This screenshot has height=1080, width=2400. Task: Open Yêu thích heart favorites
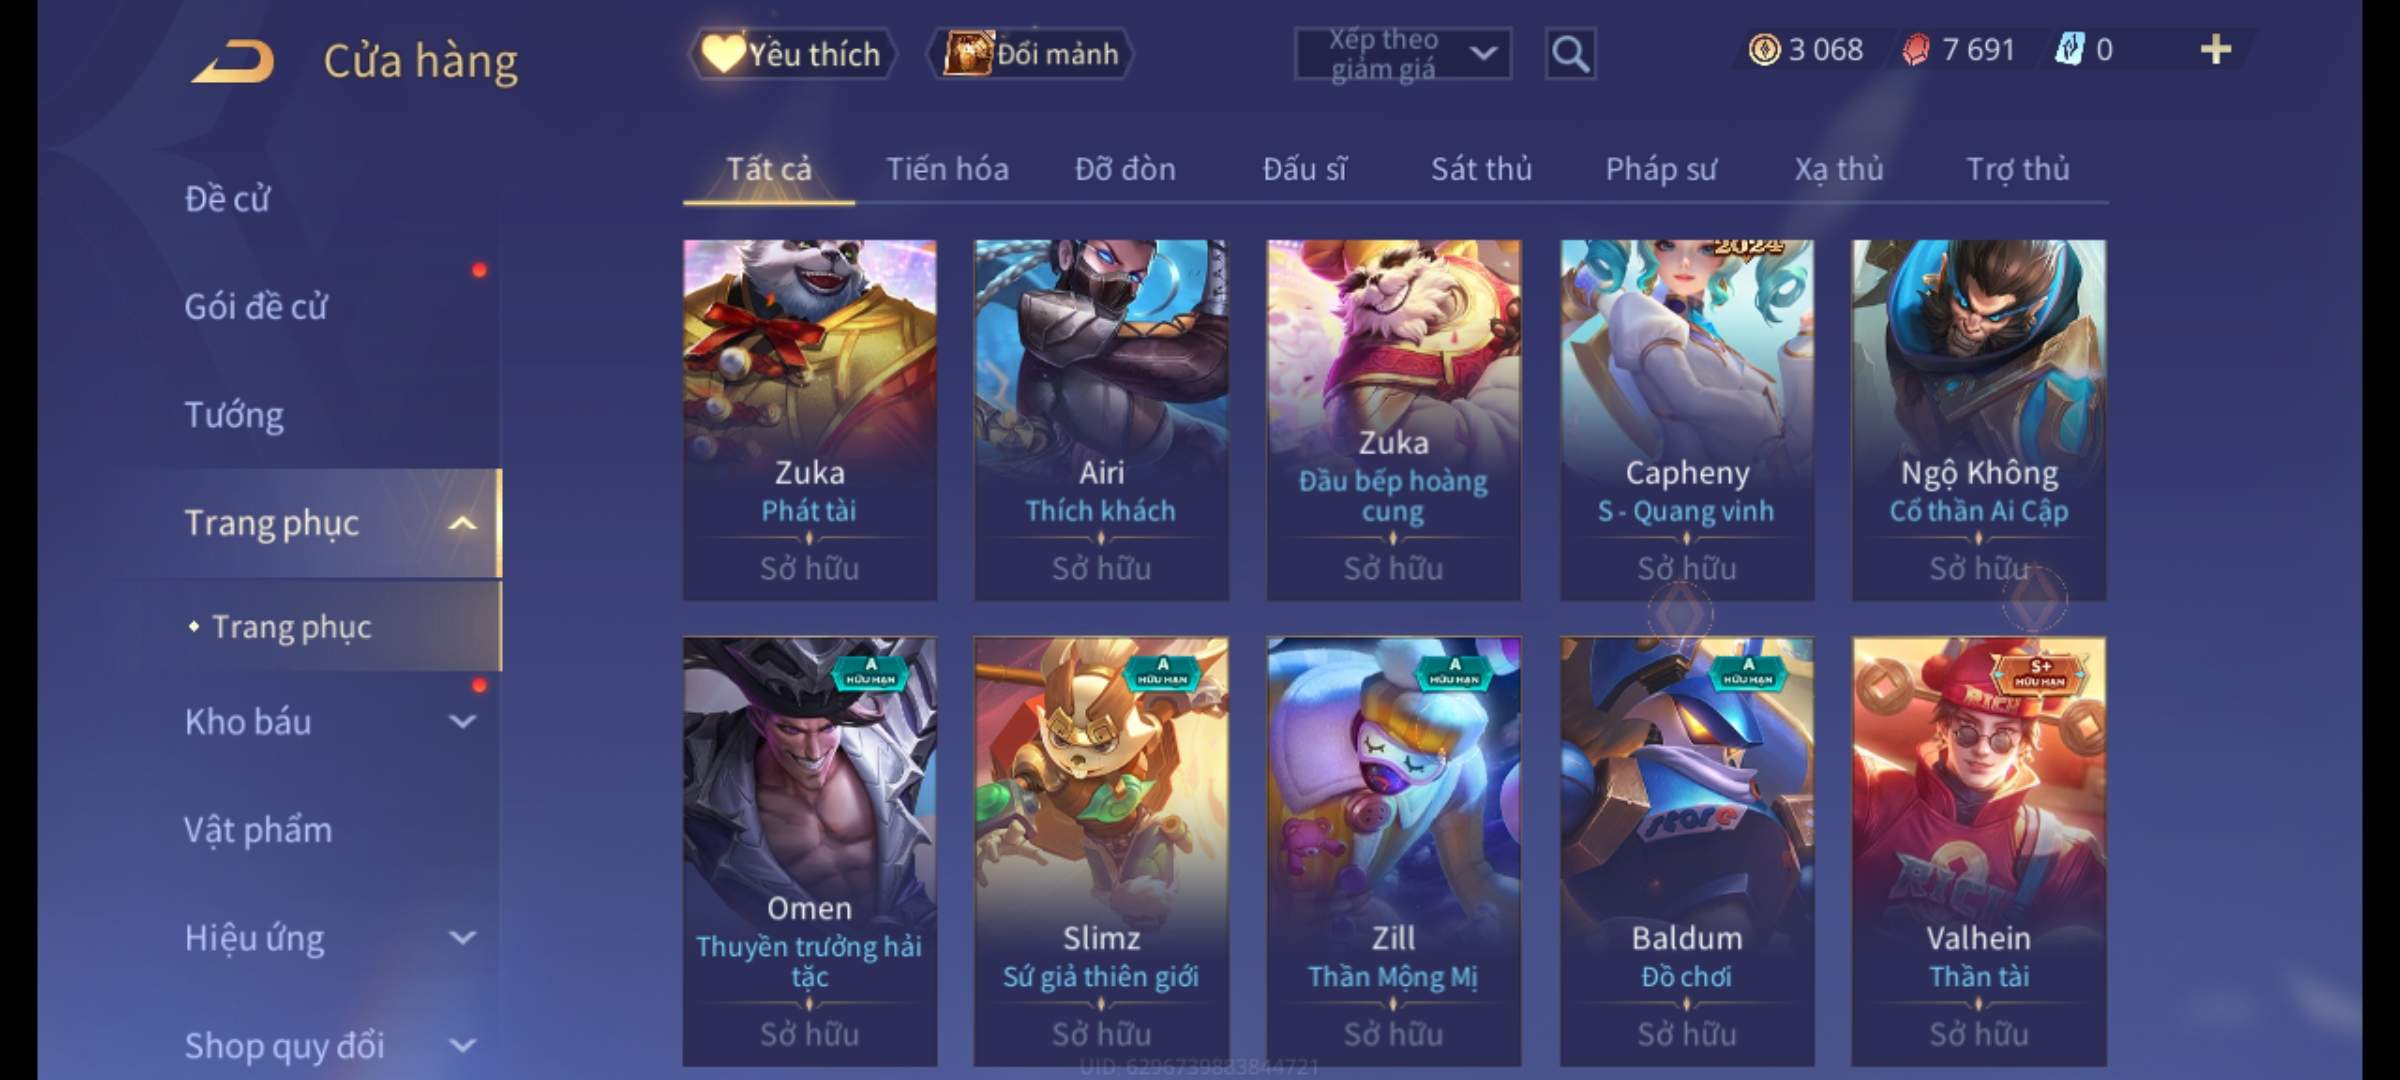792,54
